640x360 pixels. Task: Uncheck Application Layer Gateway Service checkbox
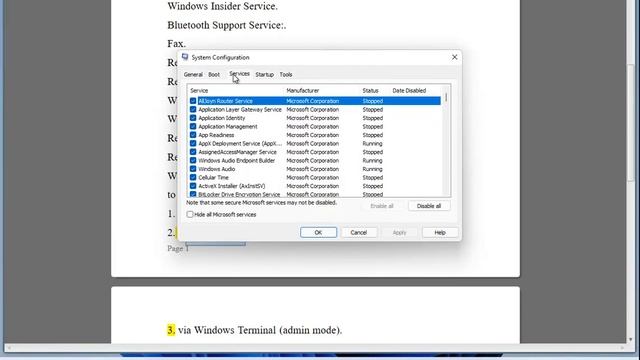(193, 109)
